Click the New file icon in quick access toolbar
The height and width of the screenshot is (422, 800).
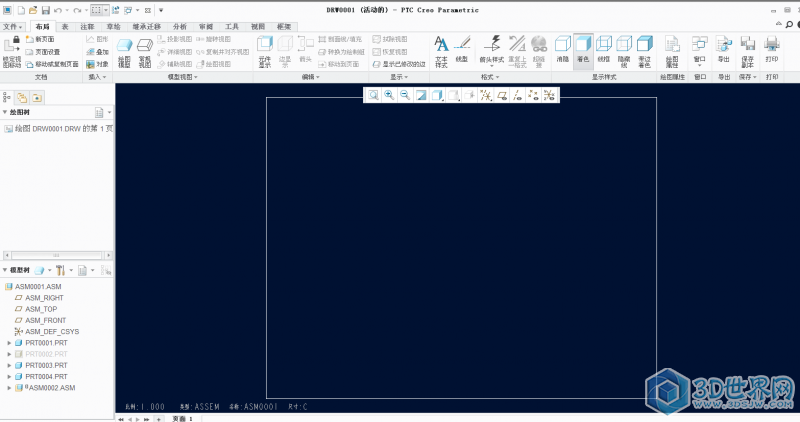point(21,10)
